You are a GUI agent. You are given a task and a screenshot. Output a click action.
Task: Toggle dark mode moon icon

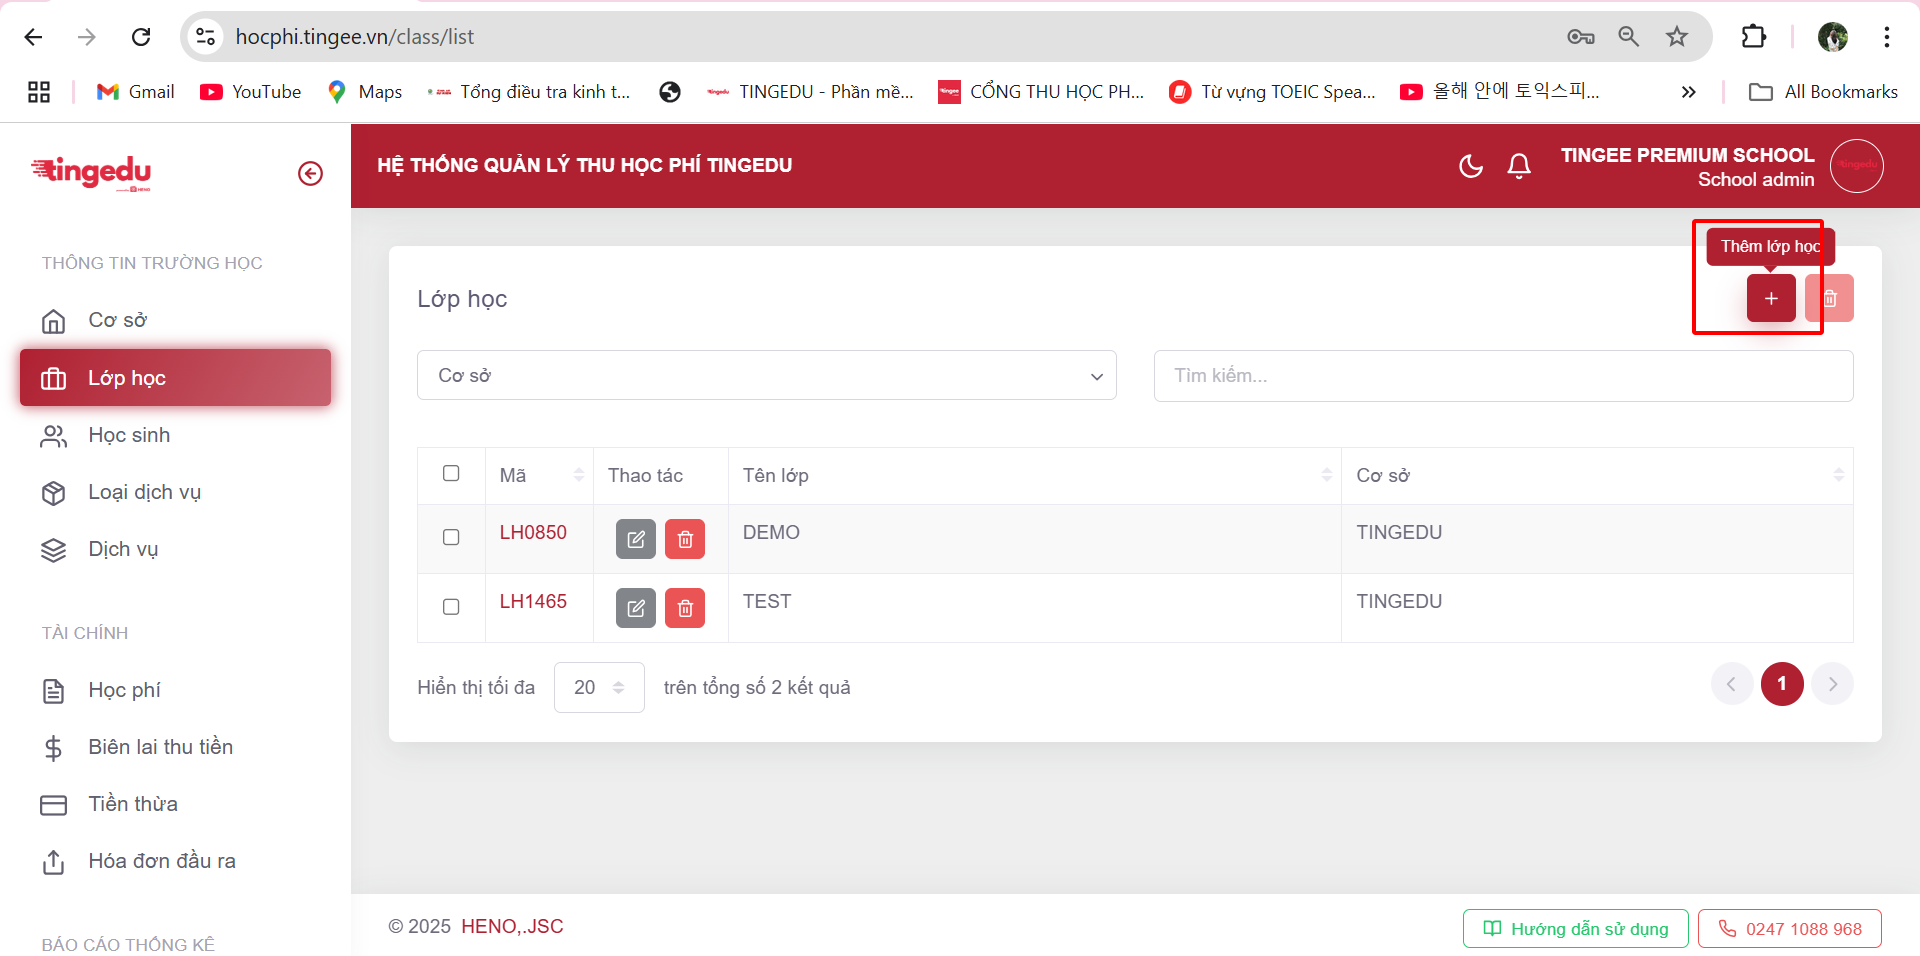pos(1470,166)
